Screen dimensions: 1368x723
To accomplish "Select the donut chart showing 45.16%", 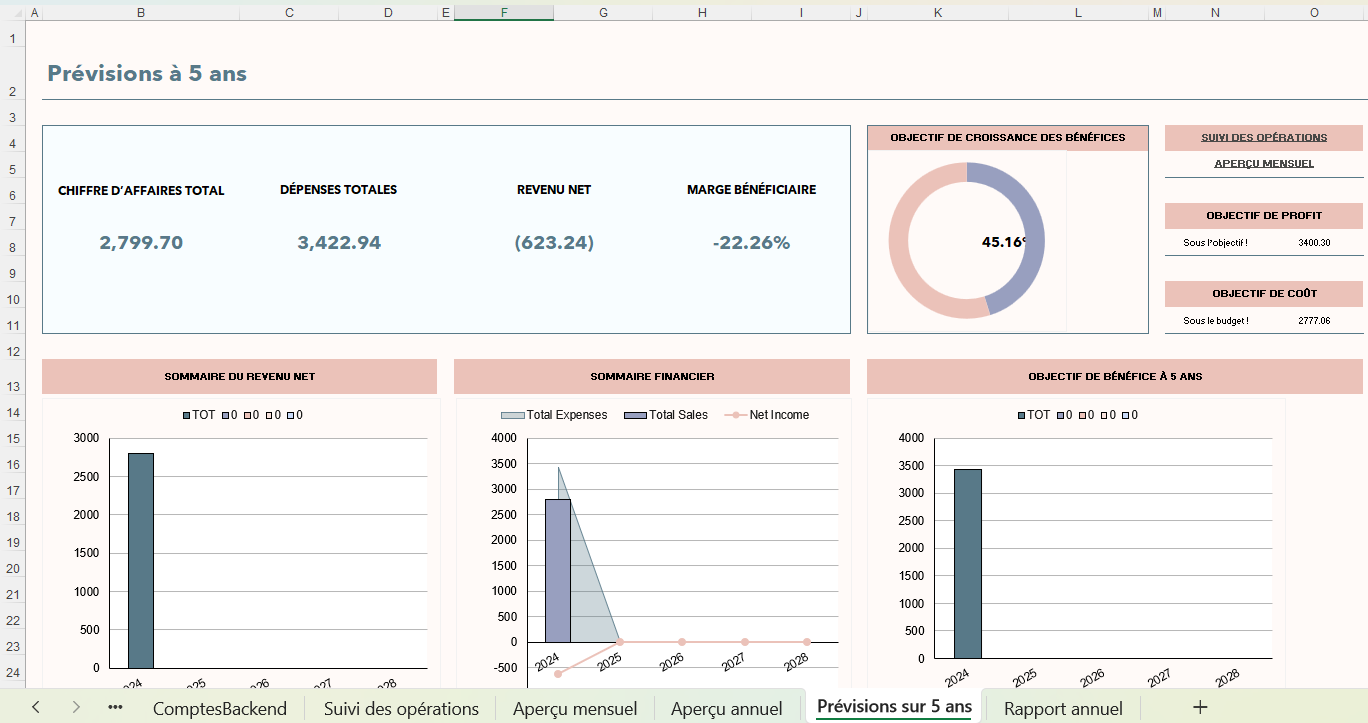I will [965, 240].
